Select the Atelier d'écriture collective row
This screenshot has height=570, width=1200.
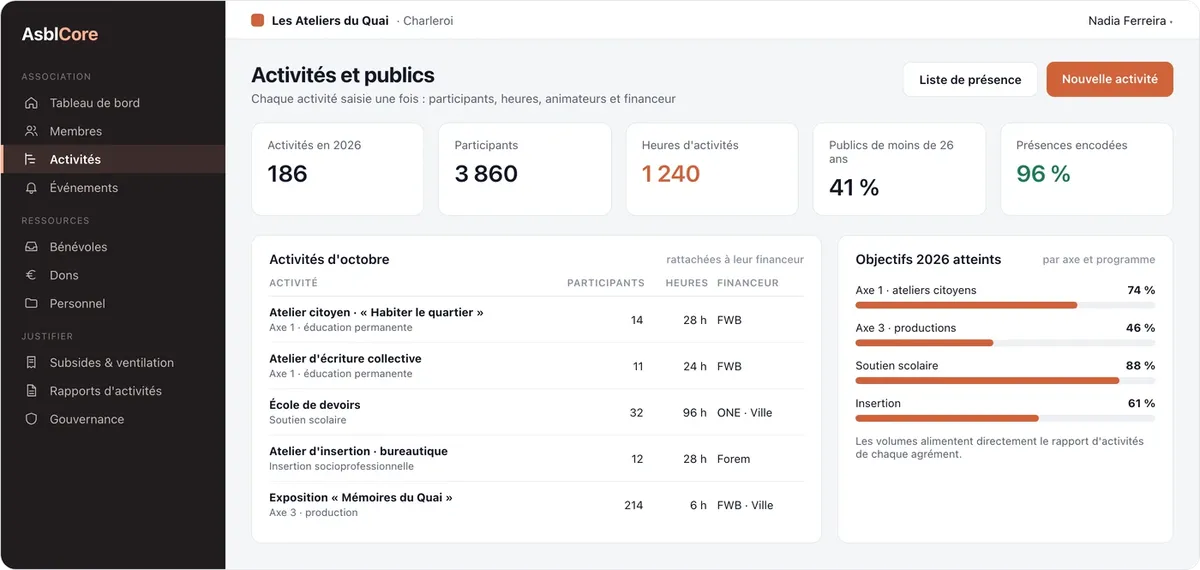click(536, 366)
